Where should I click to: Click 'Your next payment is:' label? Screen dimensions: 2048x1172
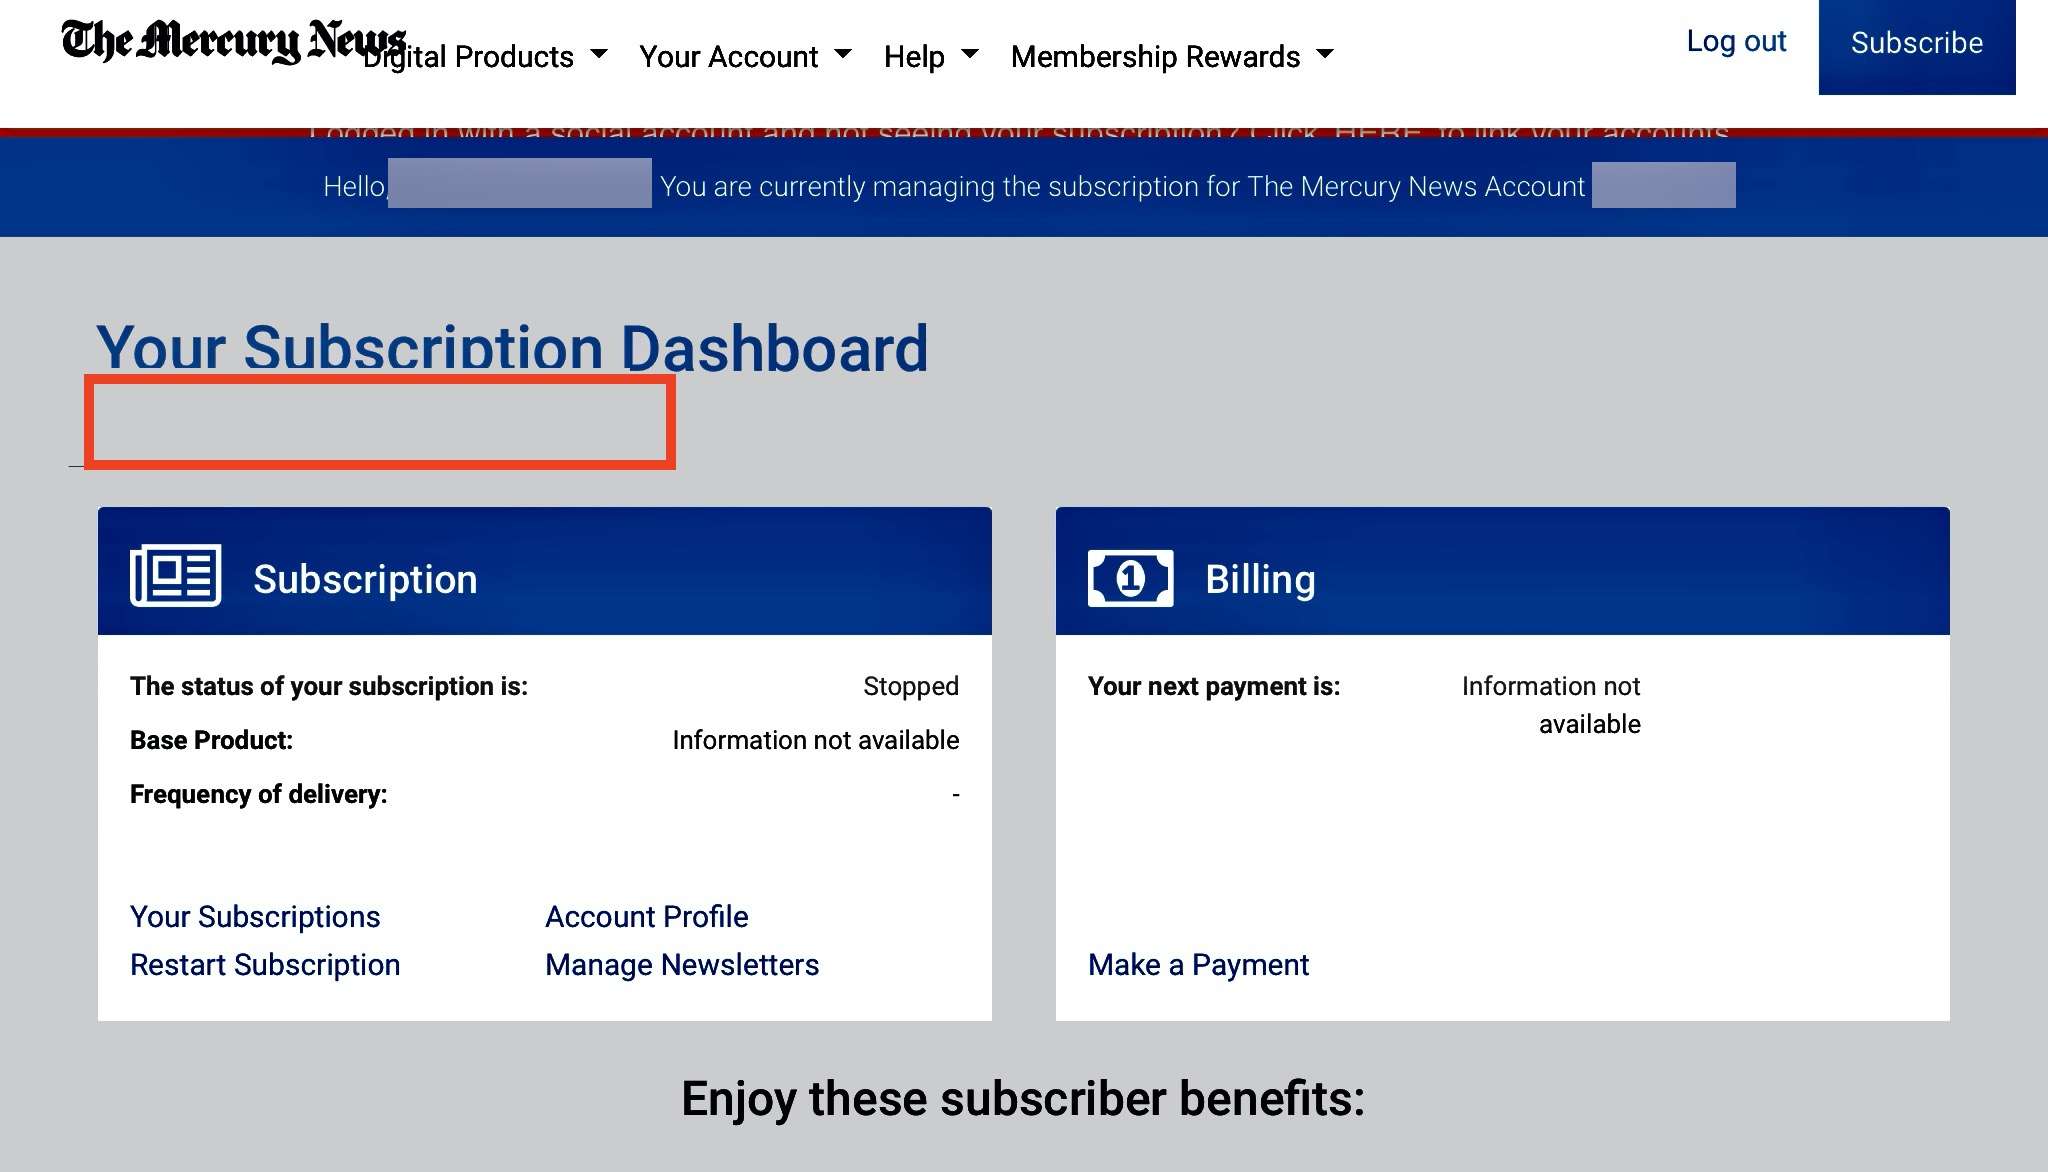1214,686
